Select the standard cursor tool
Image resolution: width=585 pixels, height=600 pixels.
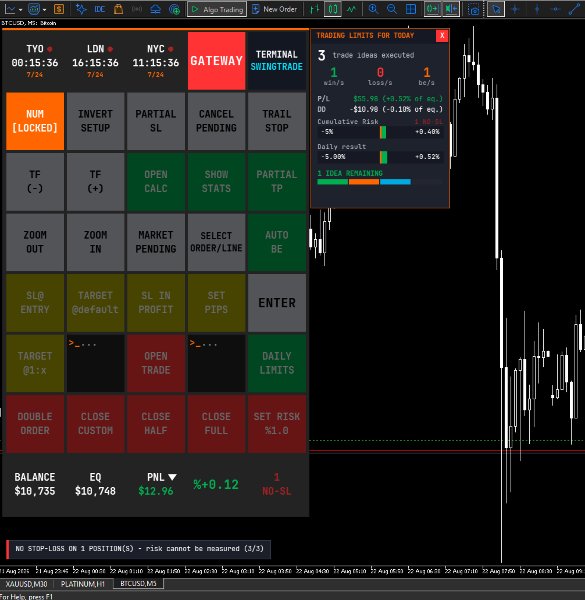(x=496, y=9)
